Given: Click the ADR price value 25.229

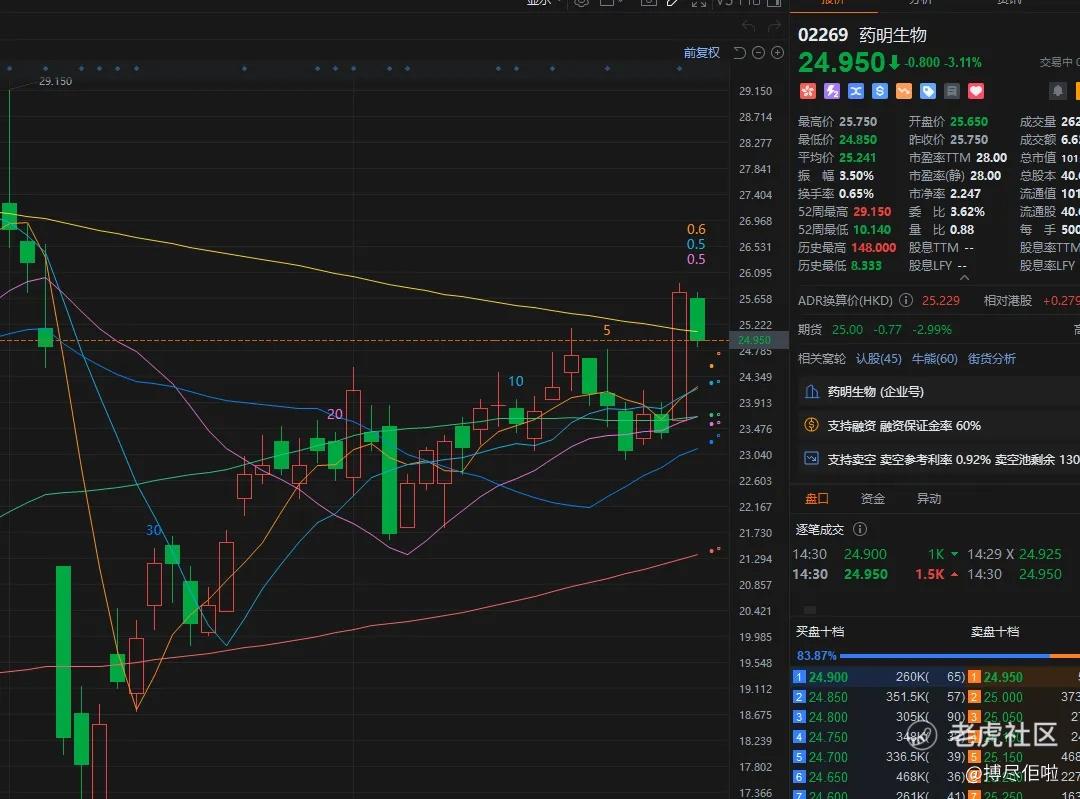Looking at the screenshot, I should (941, 300).
